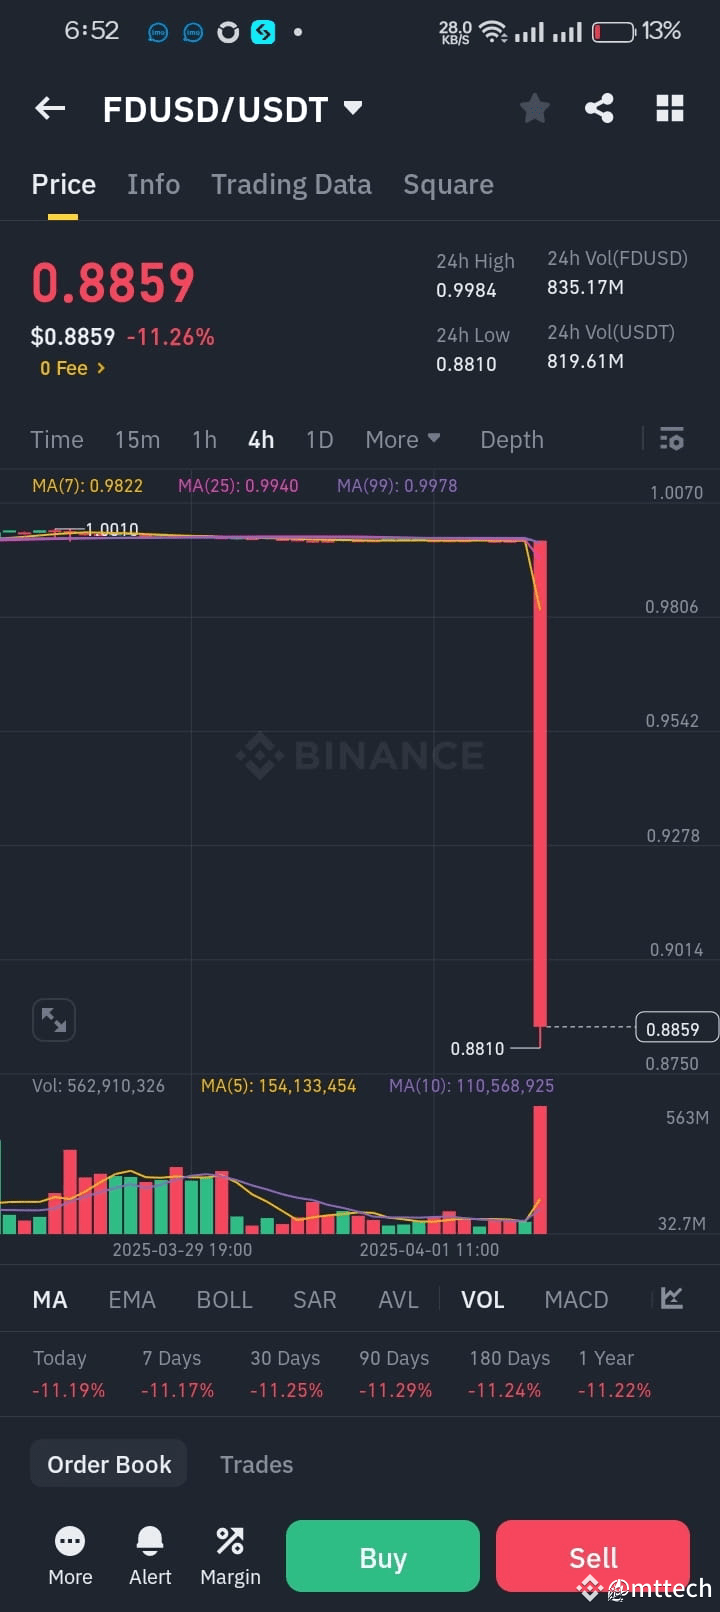Image resolution: width=720 pixels, height=1612 pixels.
Task: Tap the green Buy button
Action: point(383,1556)
